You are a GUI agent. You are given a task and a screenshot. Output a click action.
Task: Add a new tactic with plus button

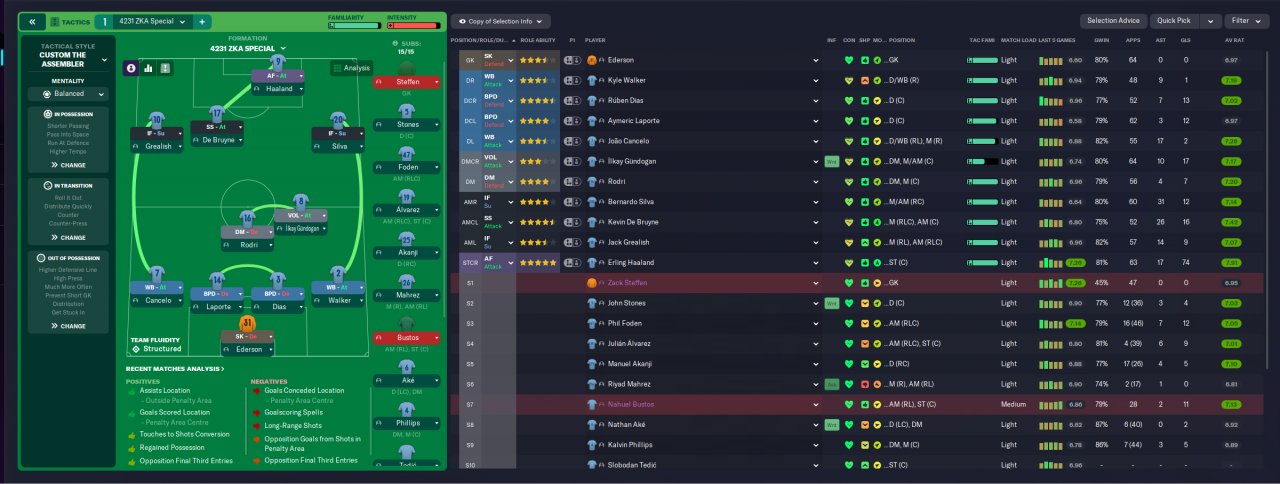pos(201,21)
